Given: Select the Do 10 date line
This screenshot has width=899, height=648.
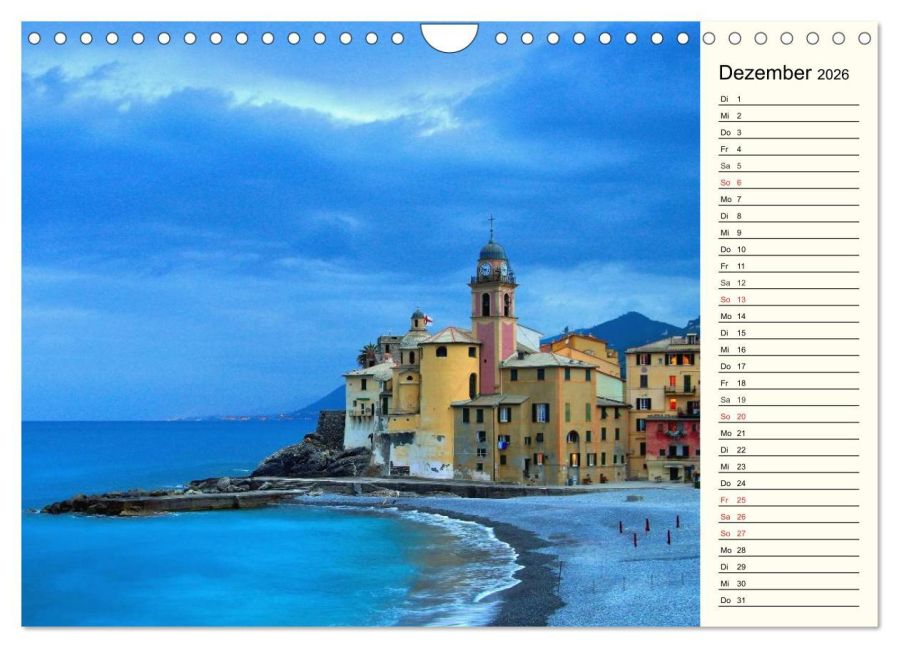Looking at the screenshot, I should click(788, 249).
